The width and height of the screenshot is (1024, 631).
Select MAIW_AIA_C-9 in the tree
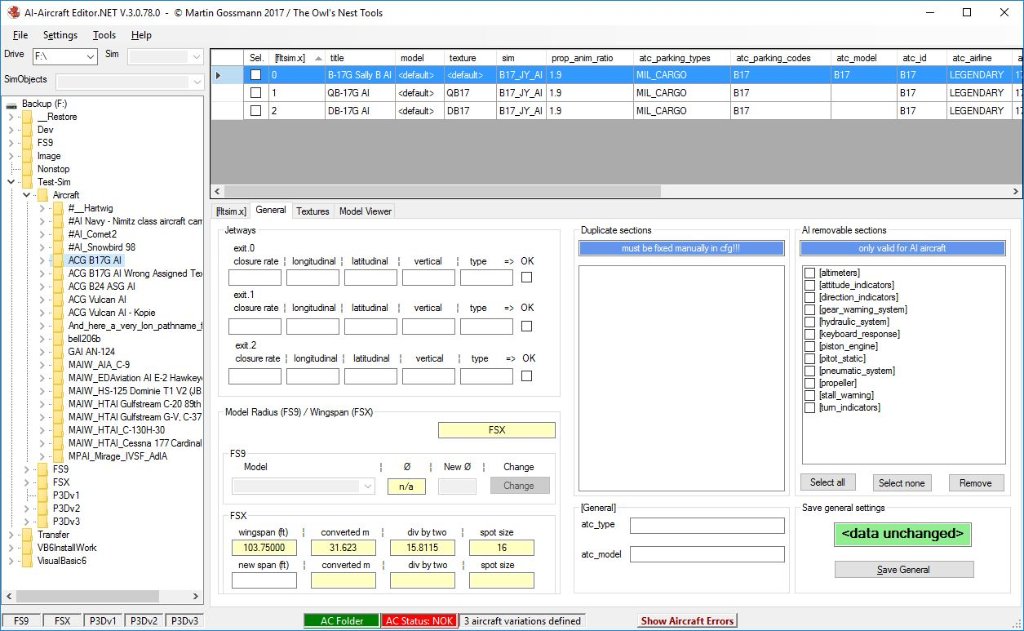pos(99,364)
